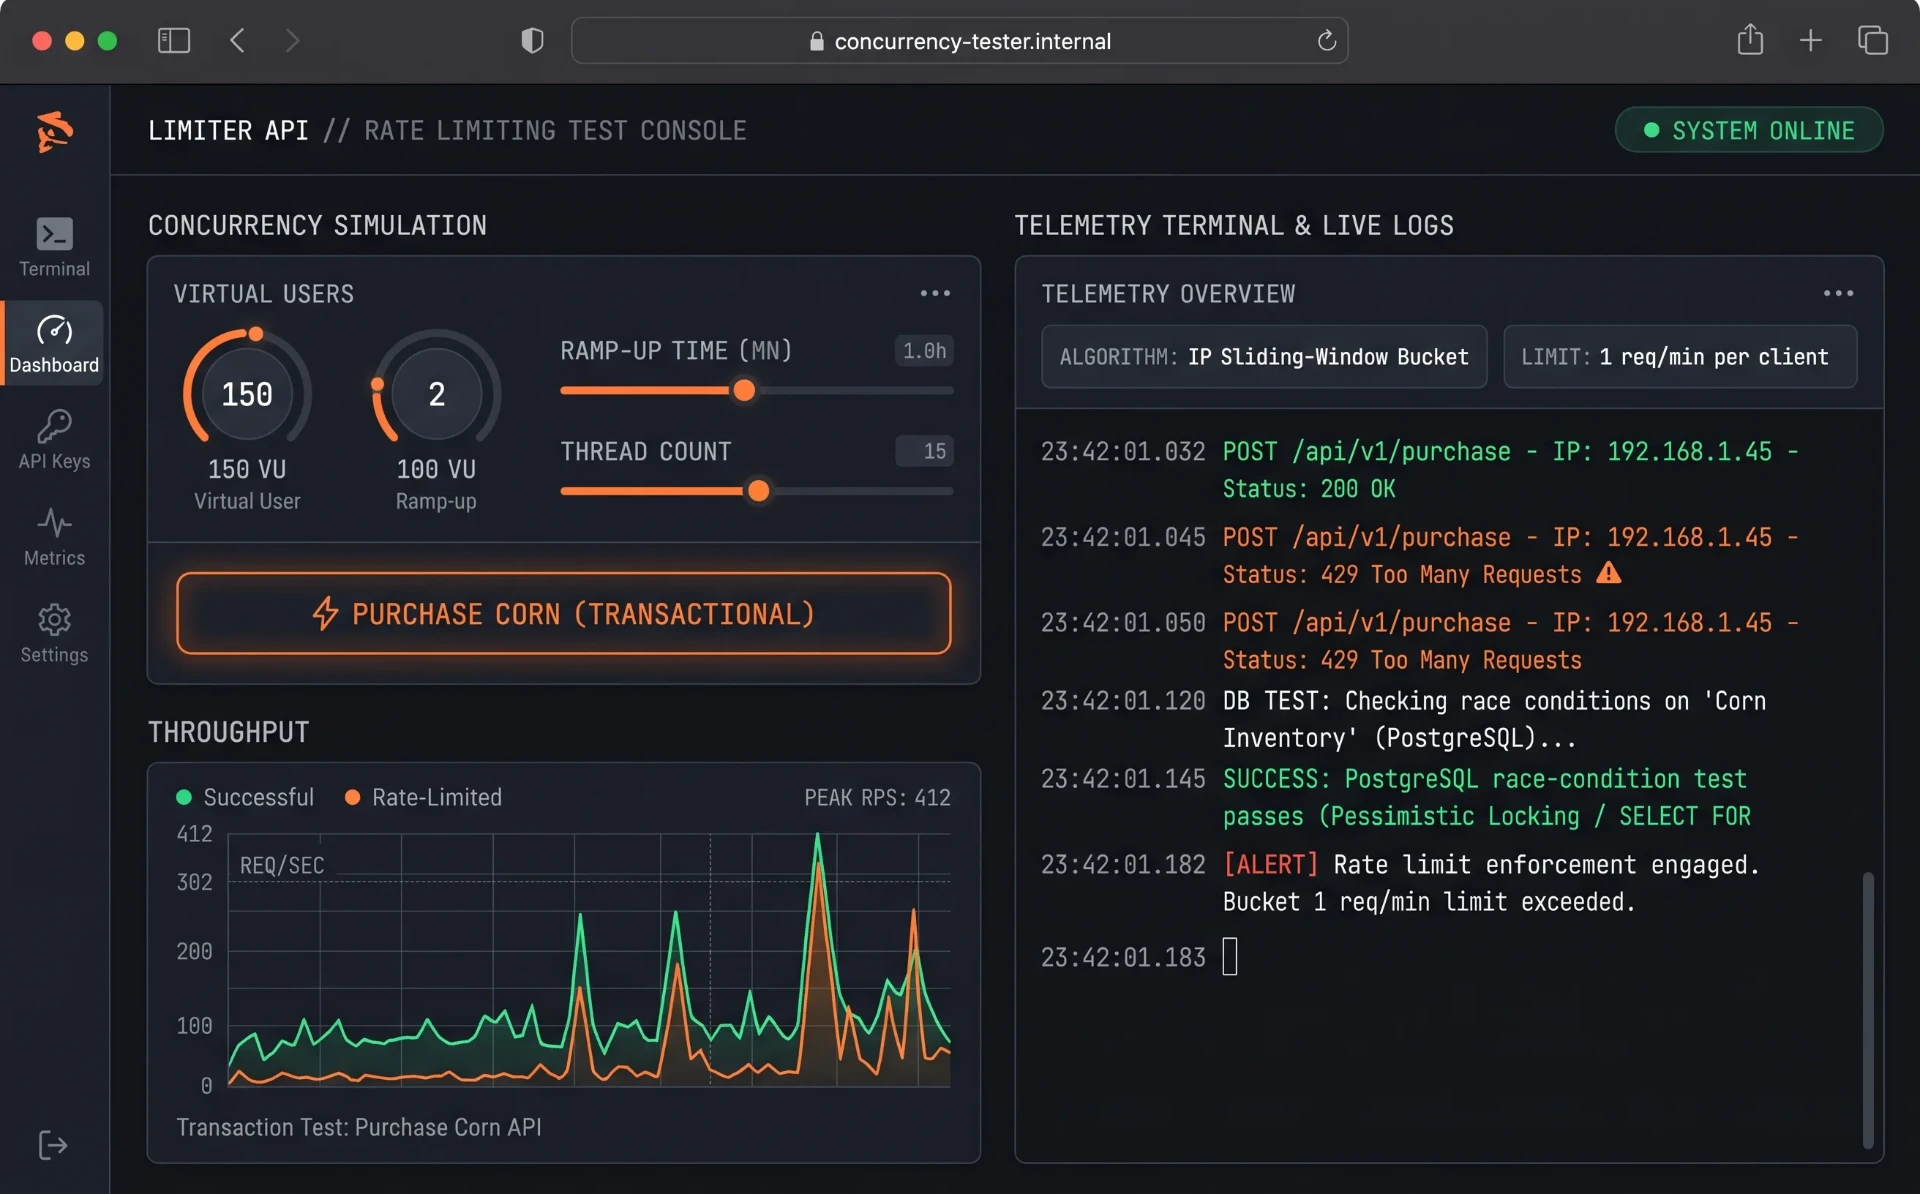Screen dimensions: 1920x1194
Task: Toggle the Successful legend series
Action: (x=245, y=797)
